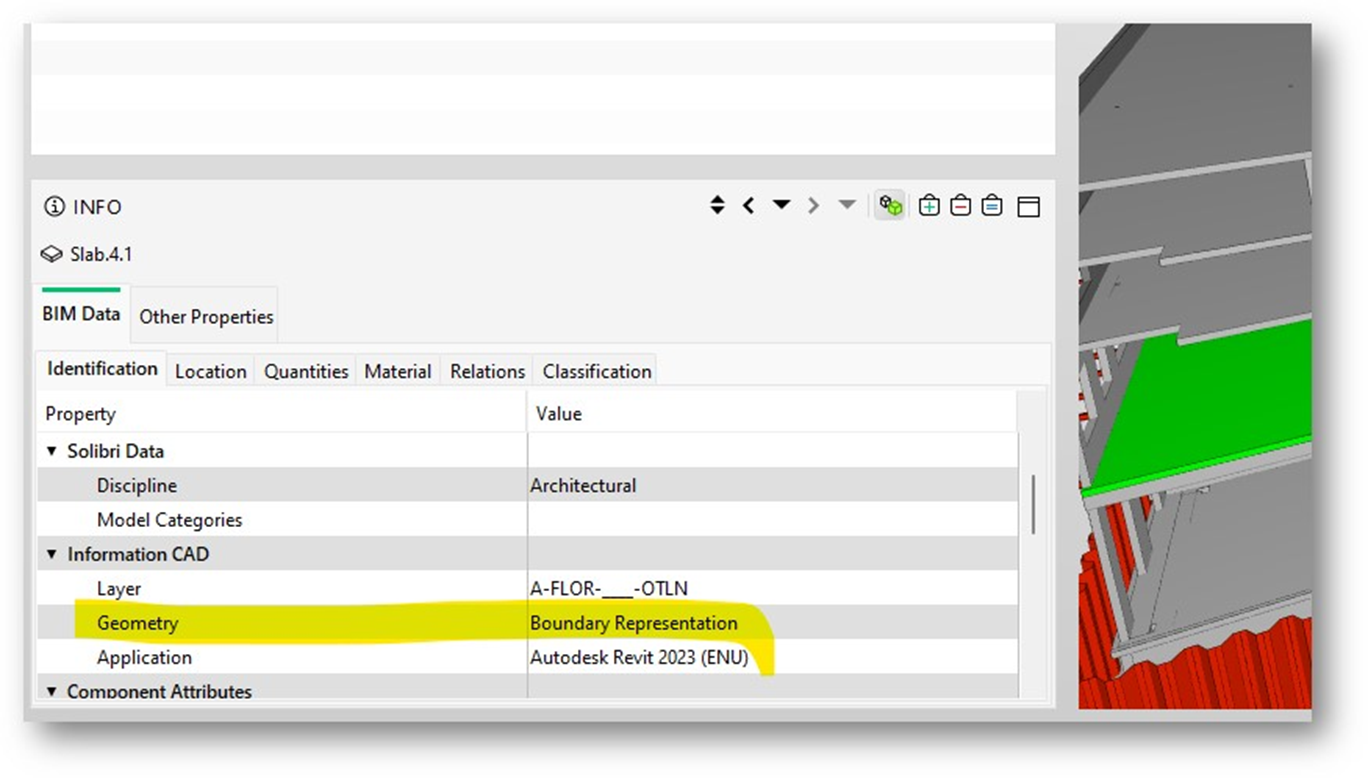Collapse the Solibri Data group
Viewport: 1368px width, 778px height.
tap(52, 451)
